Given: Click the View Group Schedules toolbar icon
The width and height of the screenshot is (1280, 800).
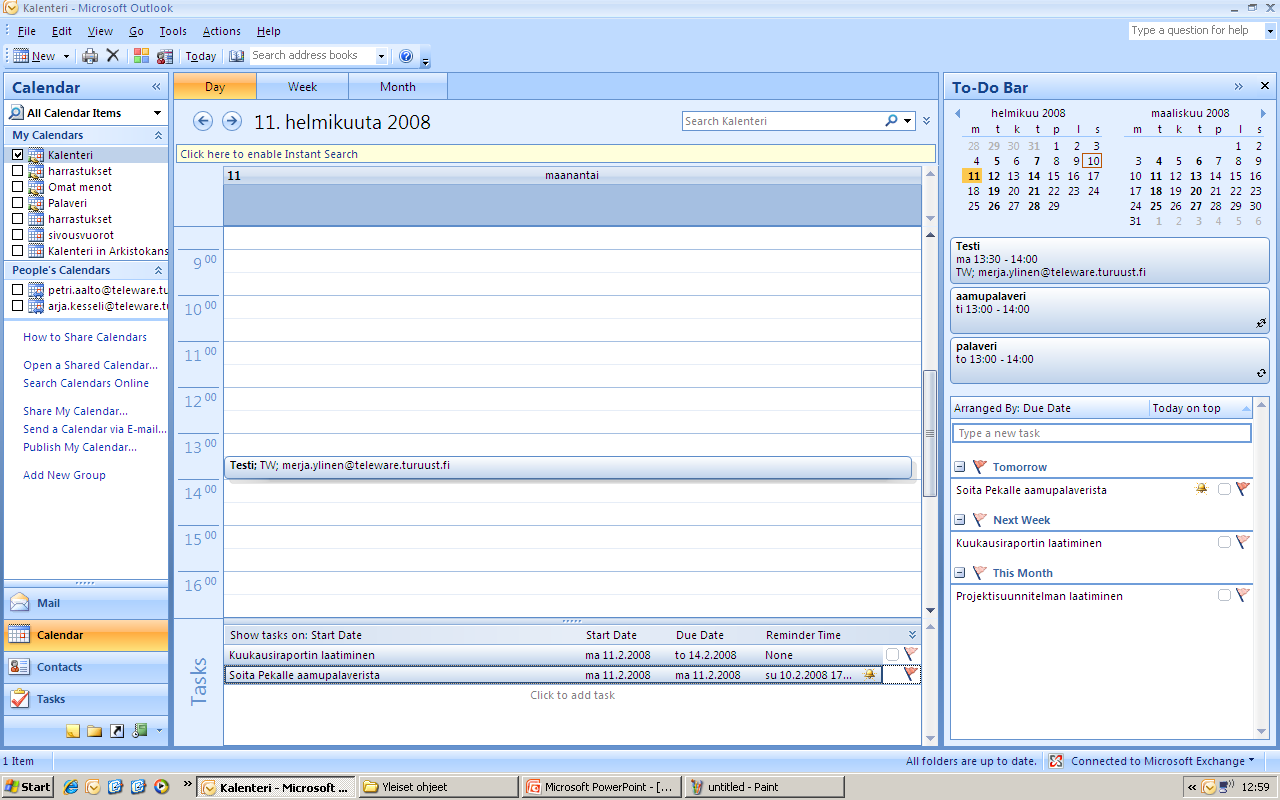Looking at the screenshot, I should pyautogui.click(x=165, y=56).
